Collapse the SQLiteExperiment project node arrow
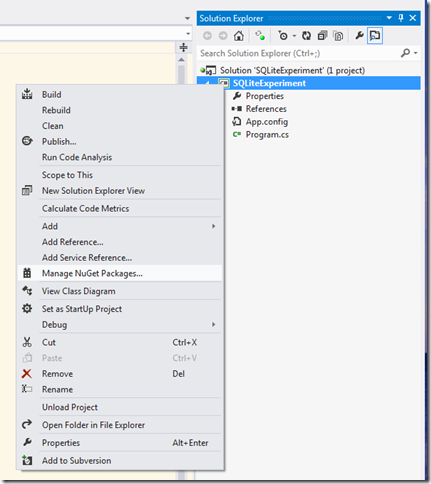431x484 pixels. (208, 83)
